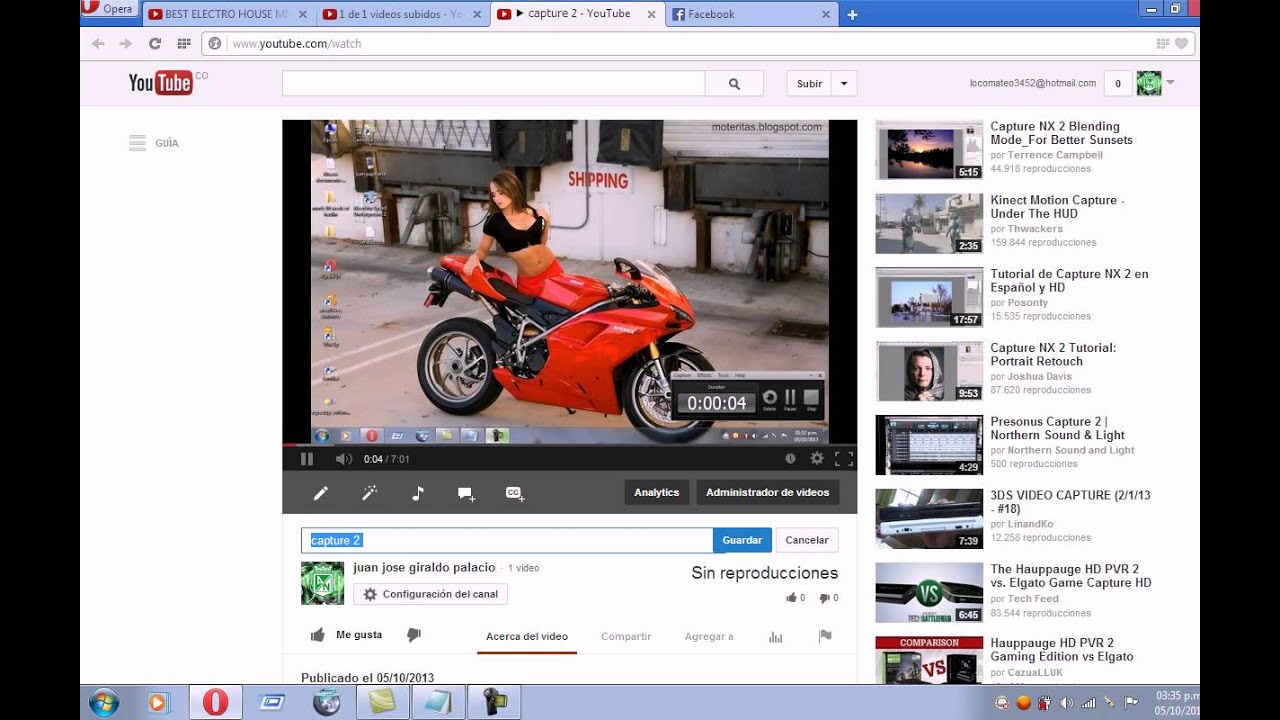Screen dimensions: 1280x720
Task: Click the Subir upload button
Action: [810, 84]
